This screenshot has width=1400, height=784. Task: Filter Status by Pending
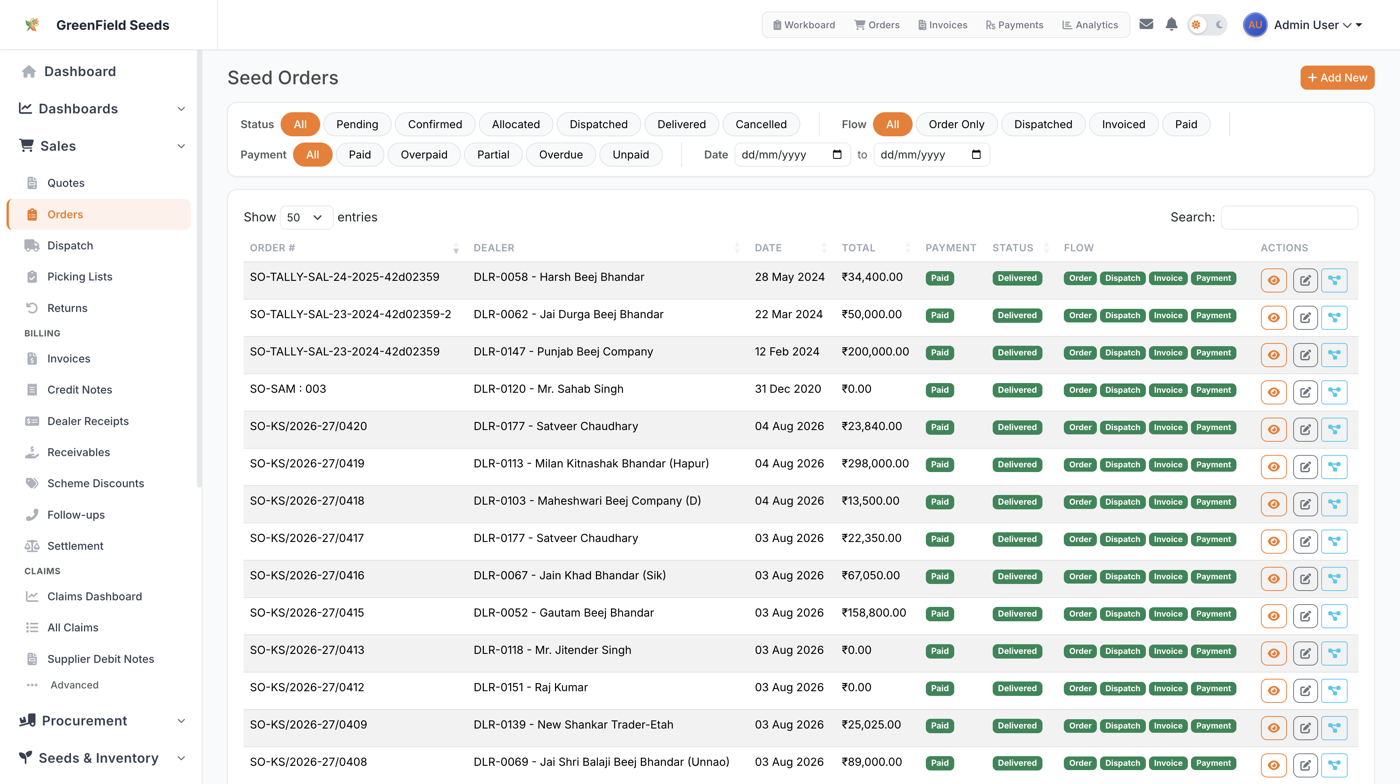[x=357, y=124]
